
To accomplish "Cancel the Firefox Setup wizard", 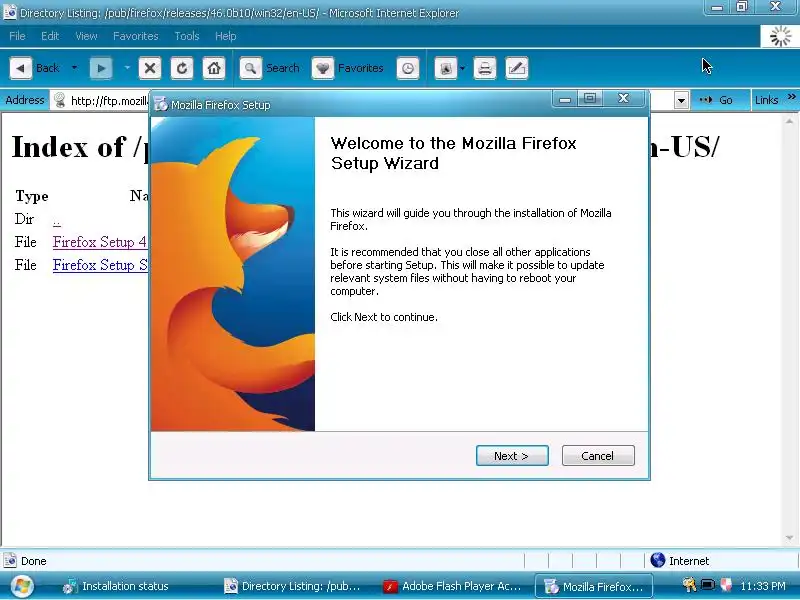I will (x=598, y=456).
